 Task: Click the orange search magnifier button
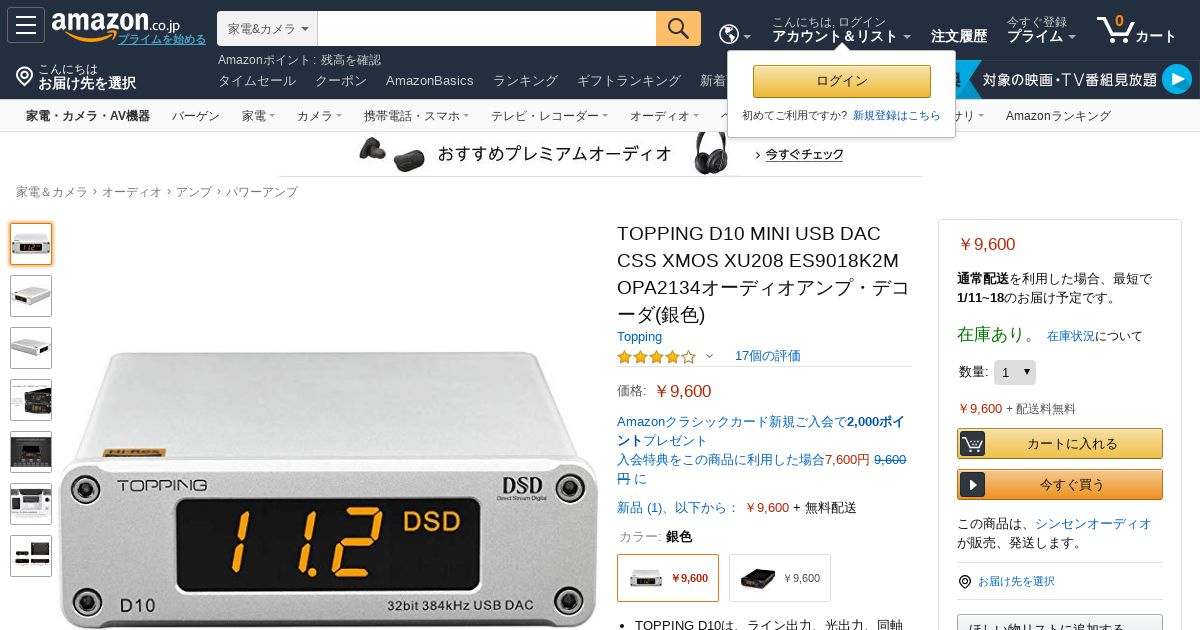click(x=678, y=28)
